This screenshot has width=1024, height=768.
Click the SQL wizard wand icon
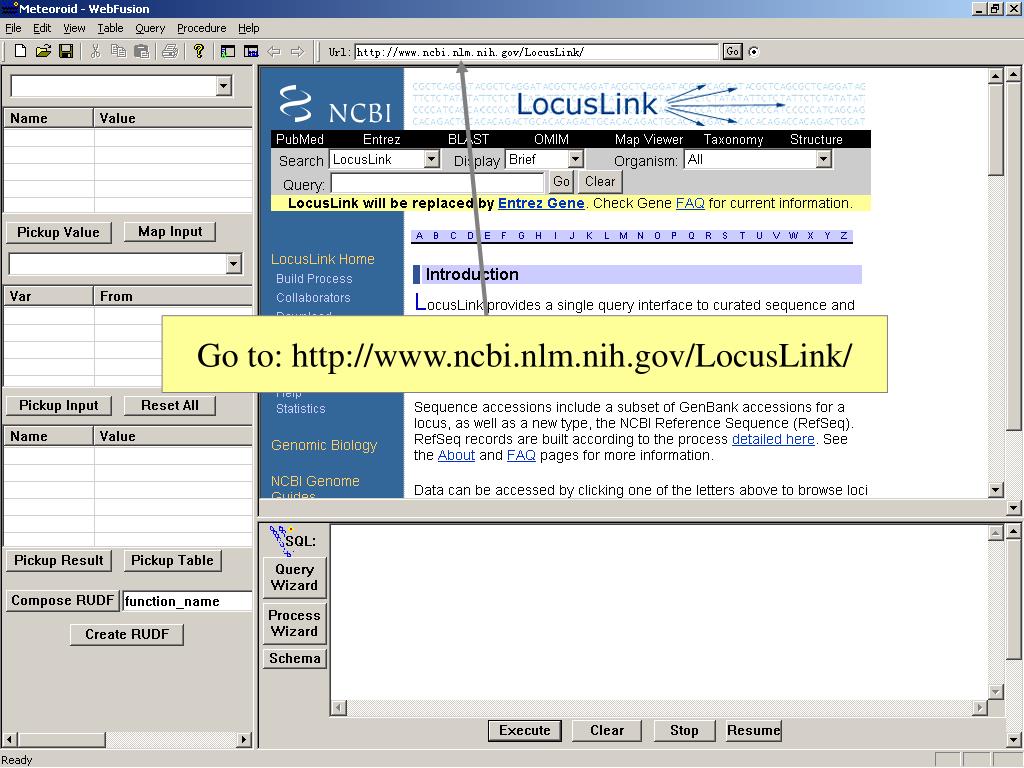[280, 540]
